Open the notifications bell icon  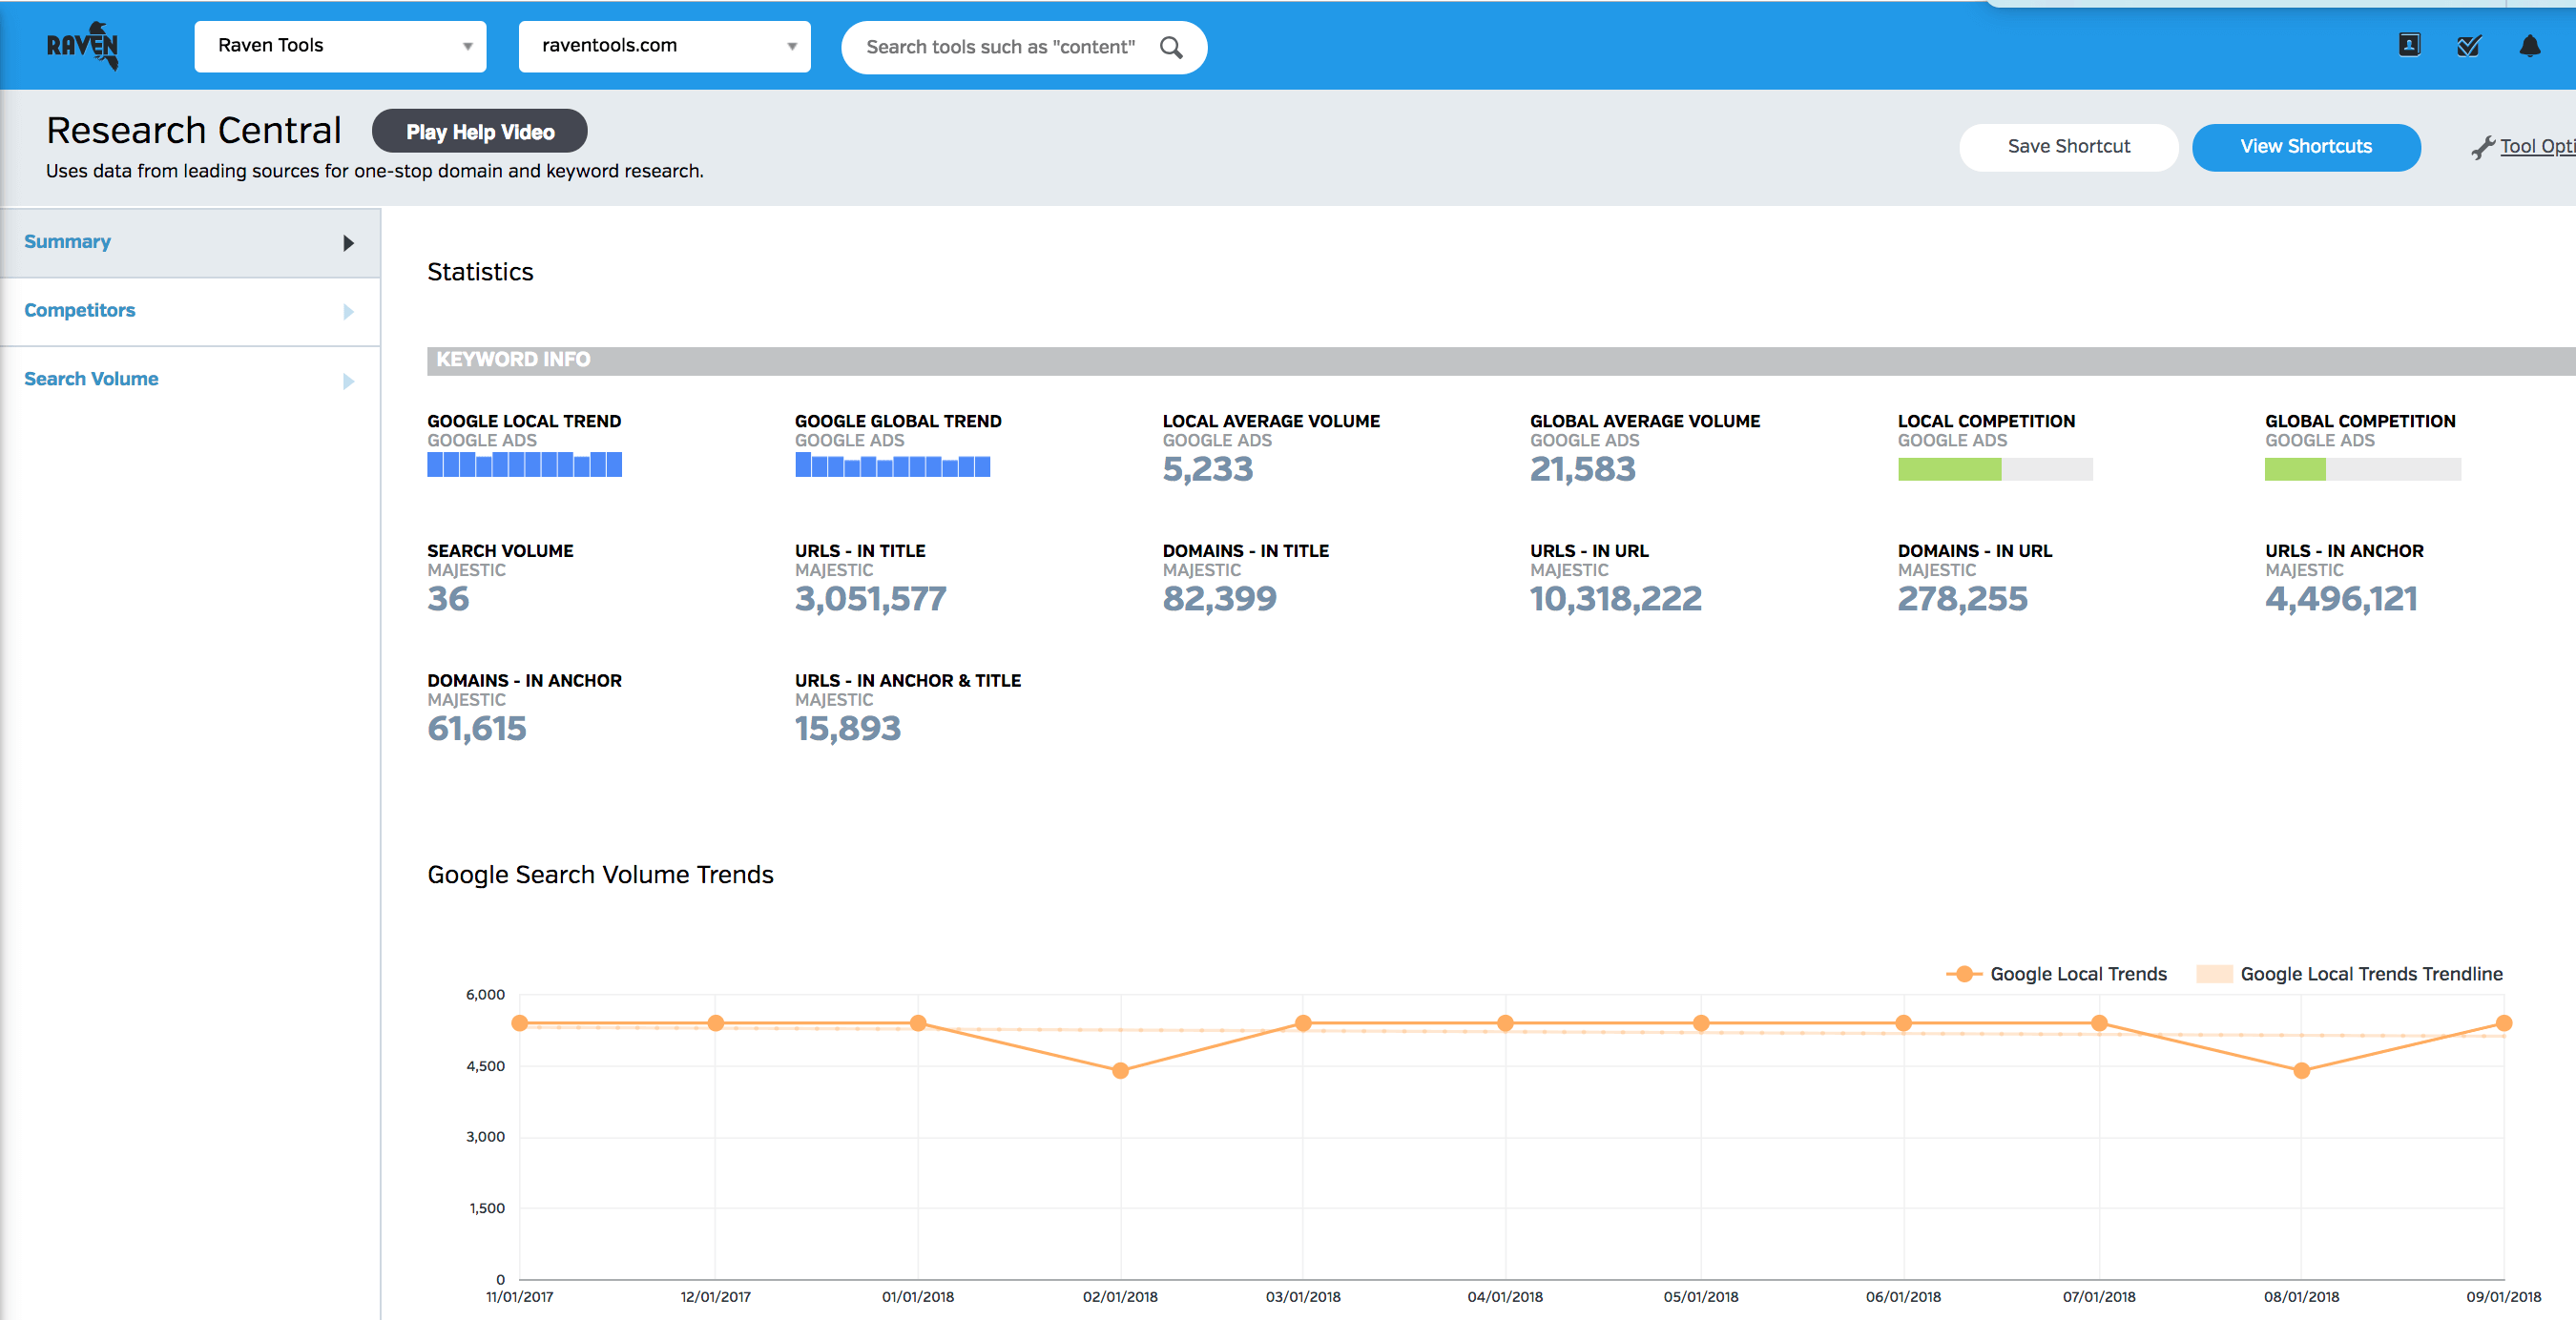pyautogui.click(x=2529, y=46)
